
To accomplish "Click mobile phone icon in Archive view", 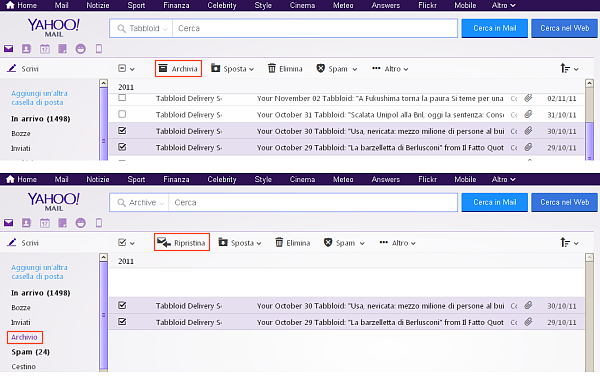I will [99, 223].
